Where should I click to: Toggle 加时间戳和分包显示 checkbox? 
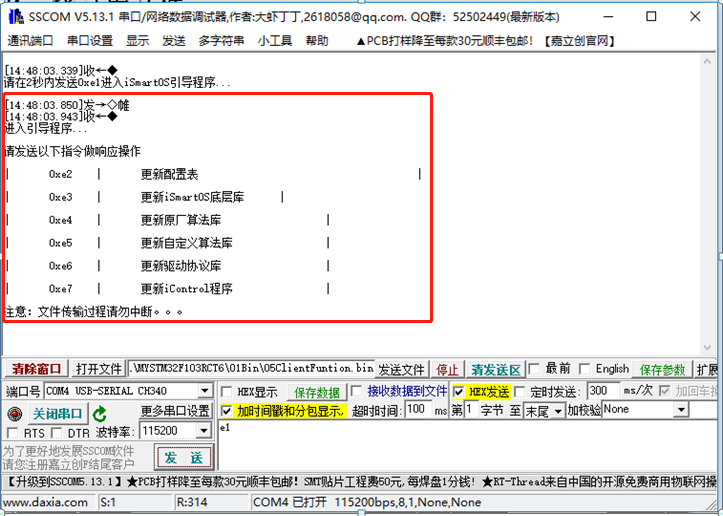point(227,411)
